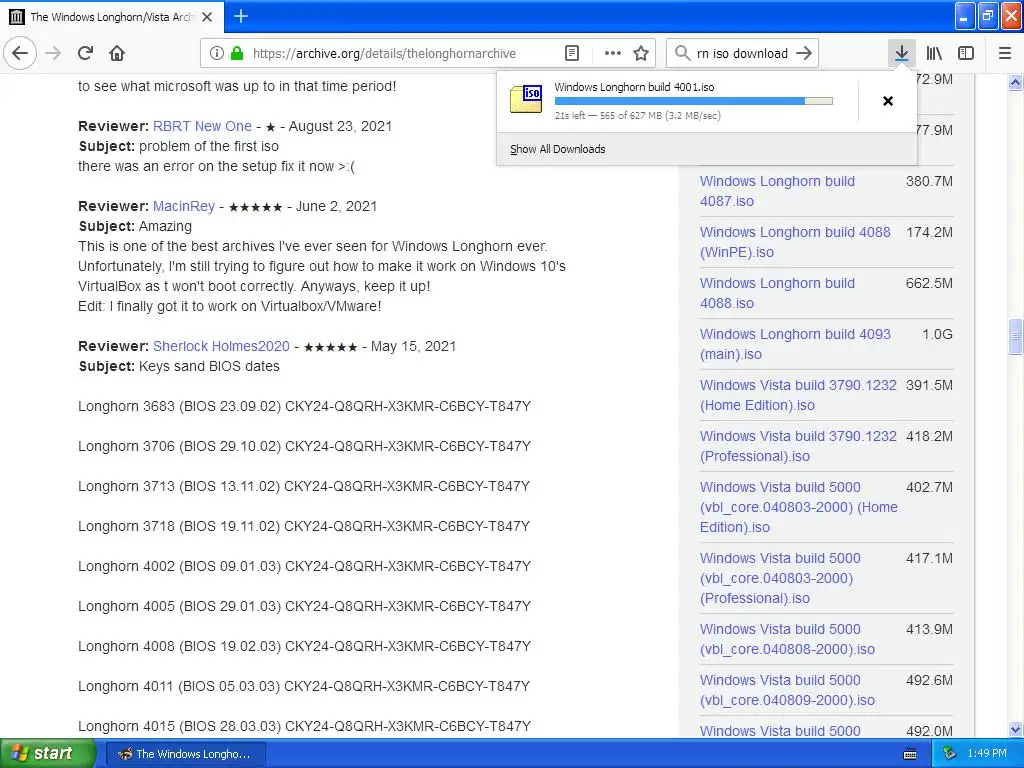This screenshot has height=768, width=1024.
Task: Click the page scrollbar down arrow
Action: (1015, 729)
